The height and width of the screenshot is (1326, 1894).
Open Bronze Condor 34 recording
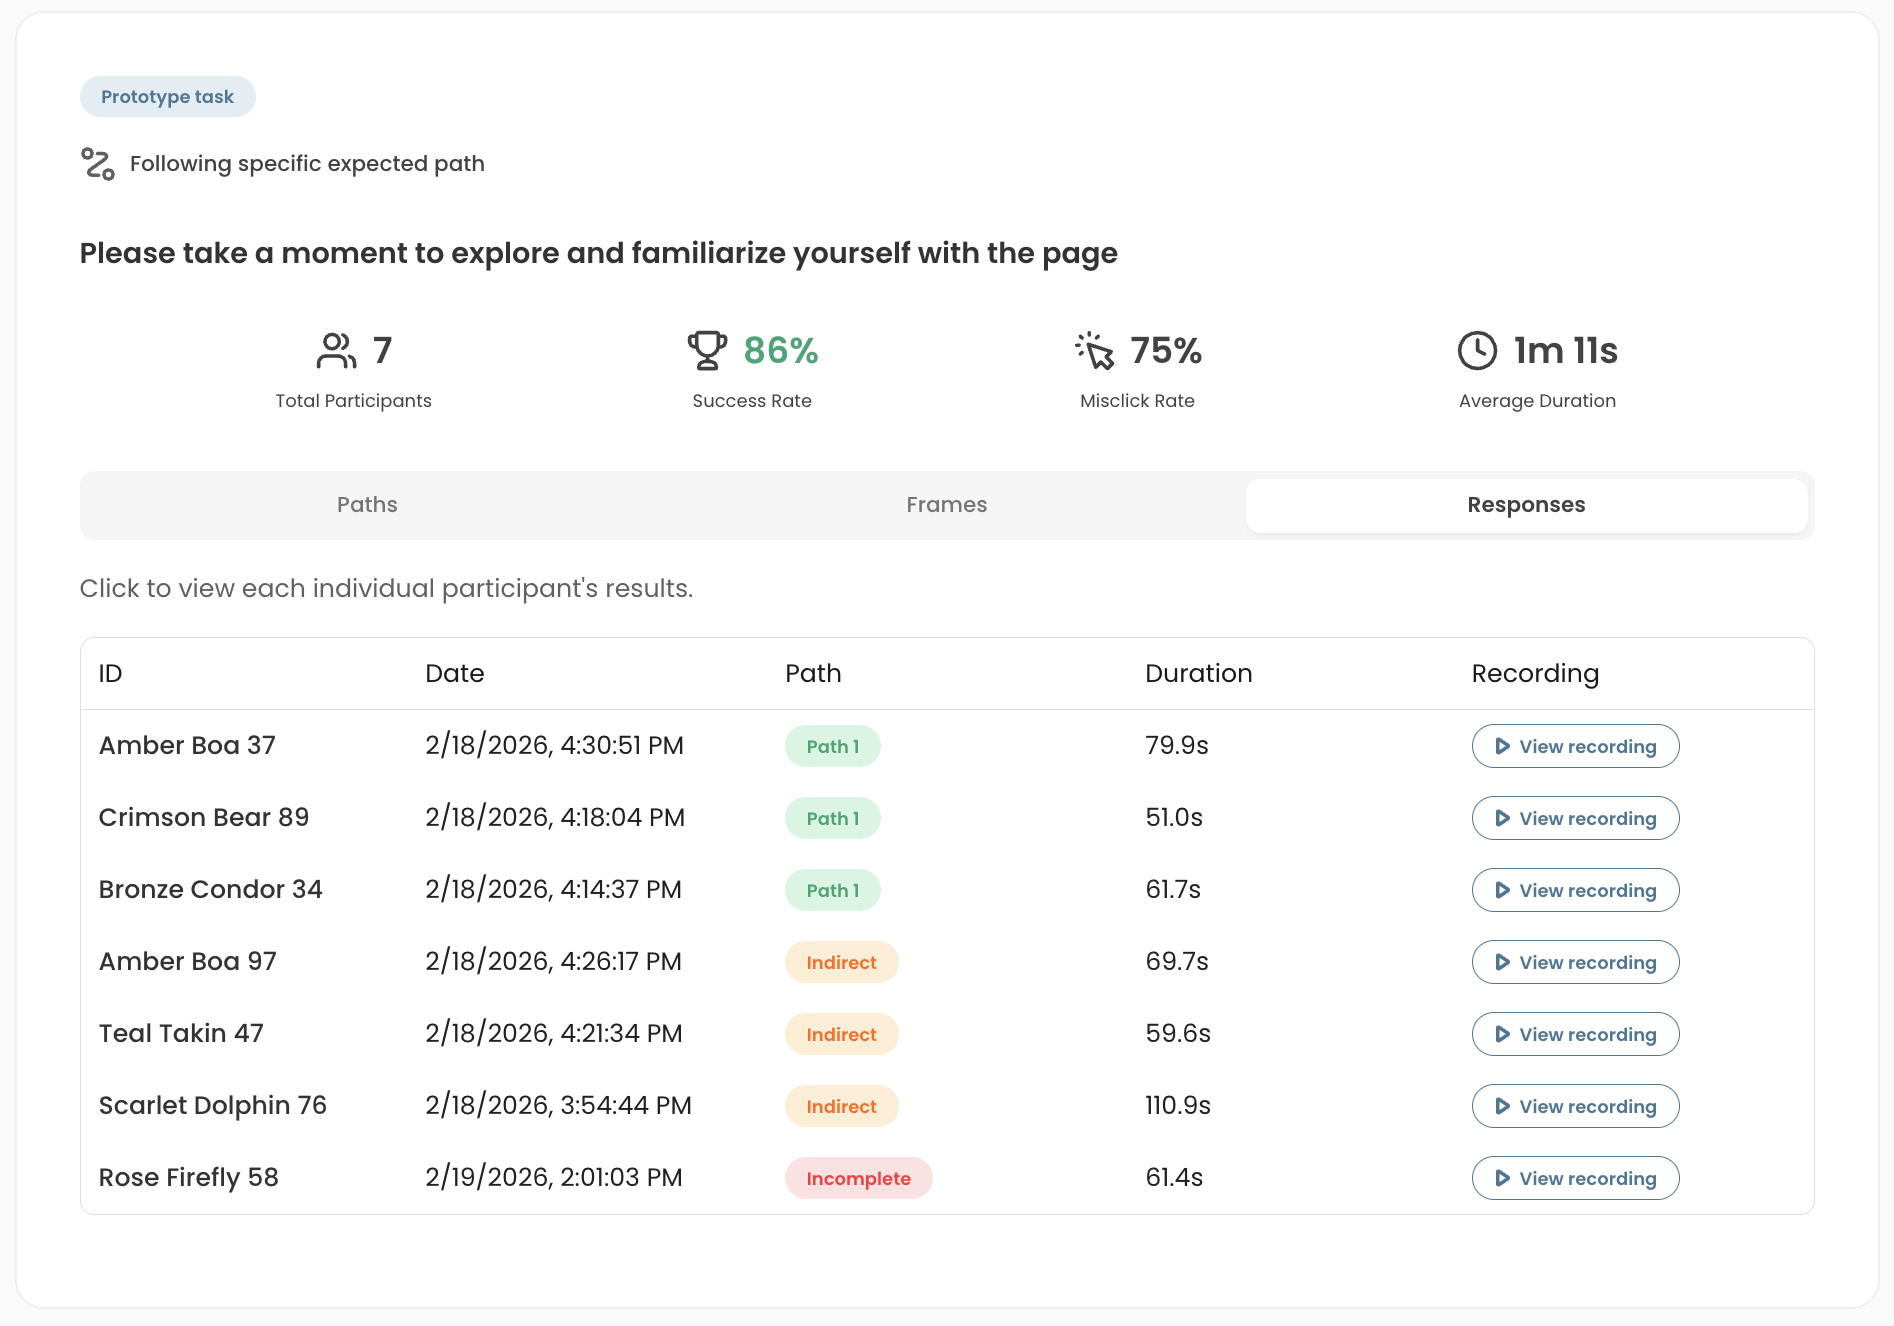pyautogui.click(x=1575, y=890)
